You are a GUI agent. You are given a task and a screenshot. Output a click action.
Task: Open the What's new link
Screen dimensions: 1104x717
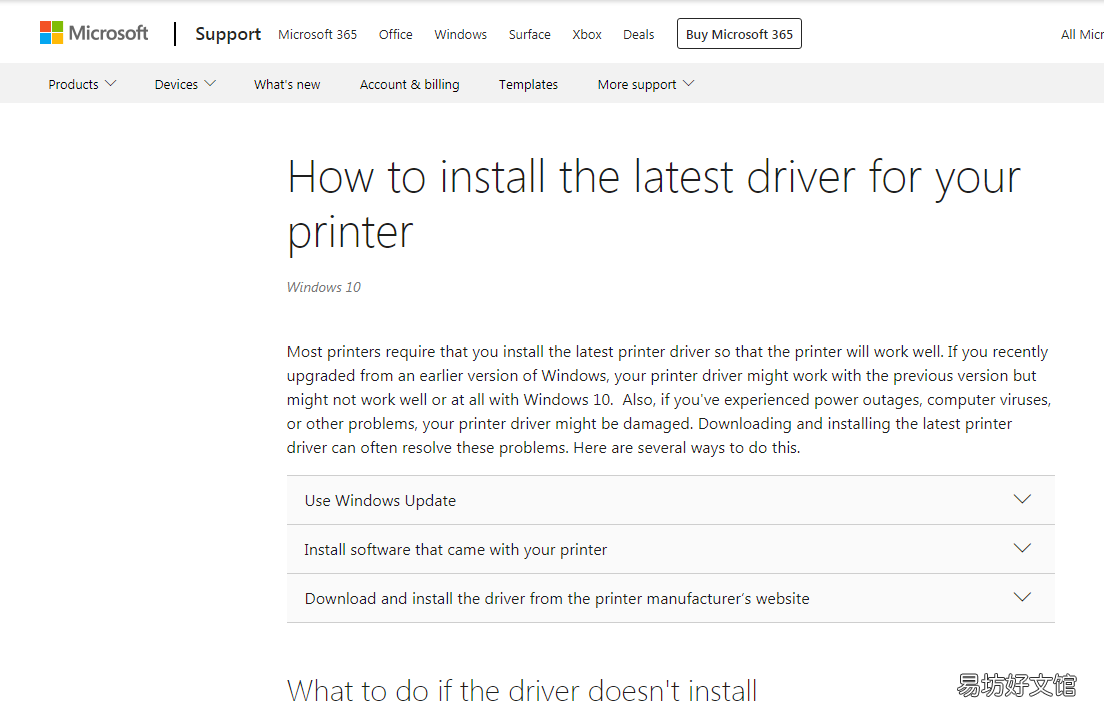pyautogui.click(x=287, y=85)
